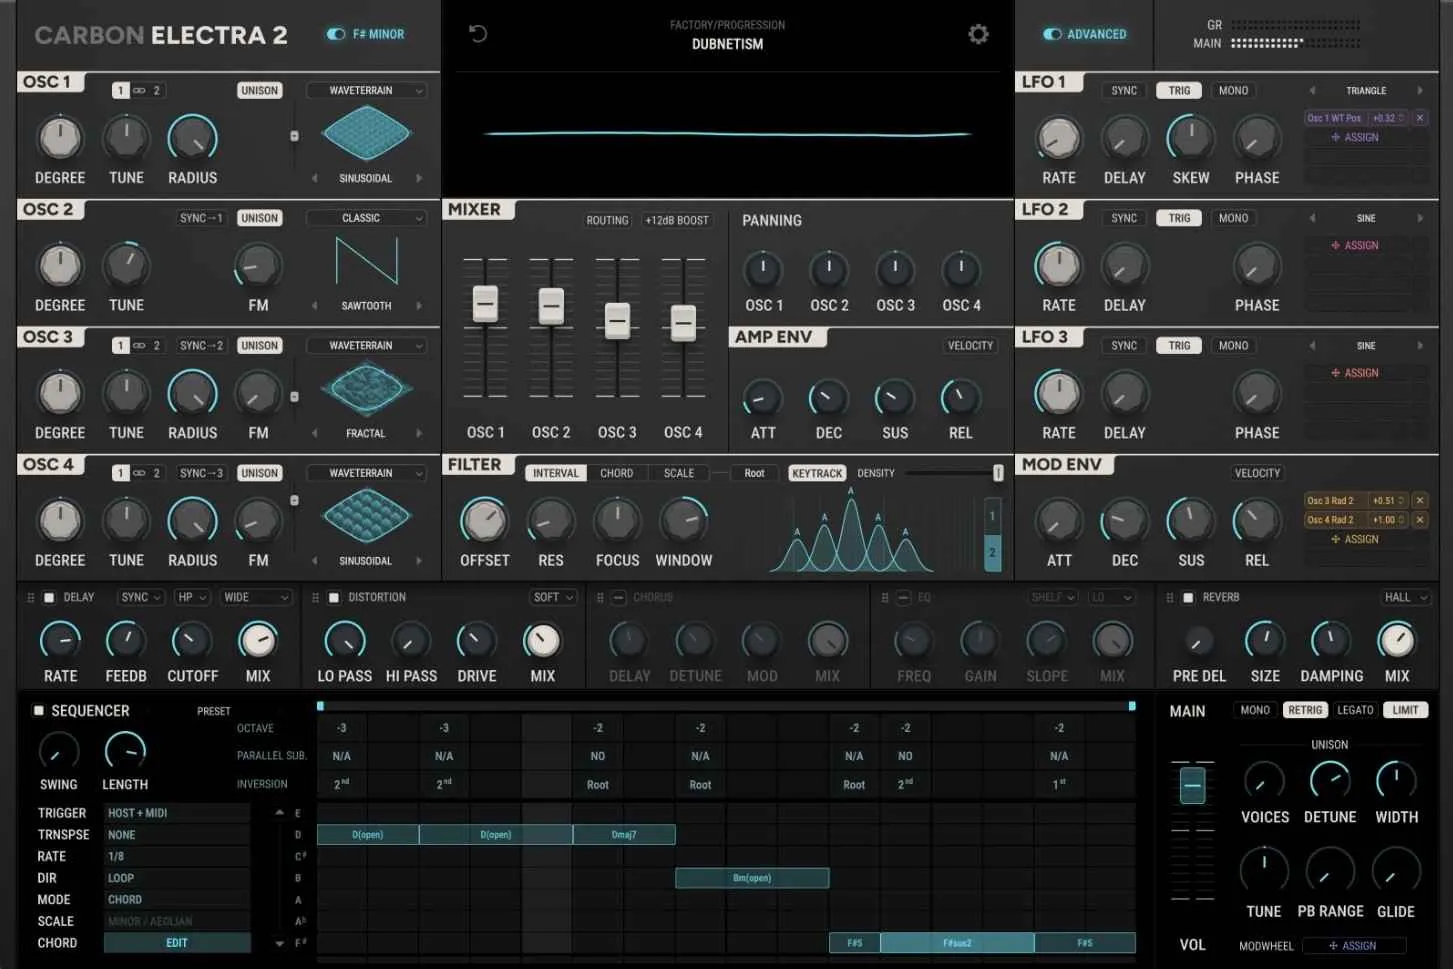This screenshot has height=969, width=1453.
Task: Click the Reverb effect drag handle
Action: 1169,598
